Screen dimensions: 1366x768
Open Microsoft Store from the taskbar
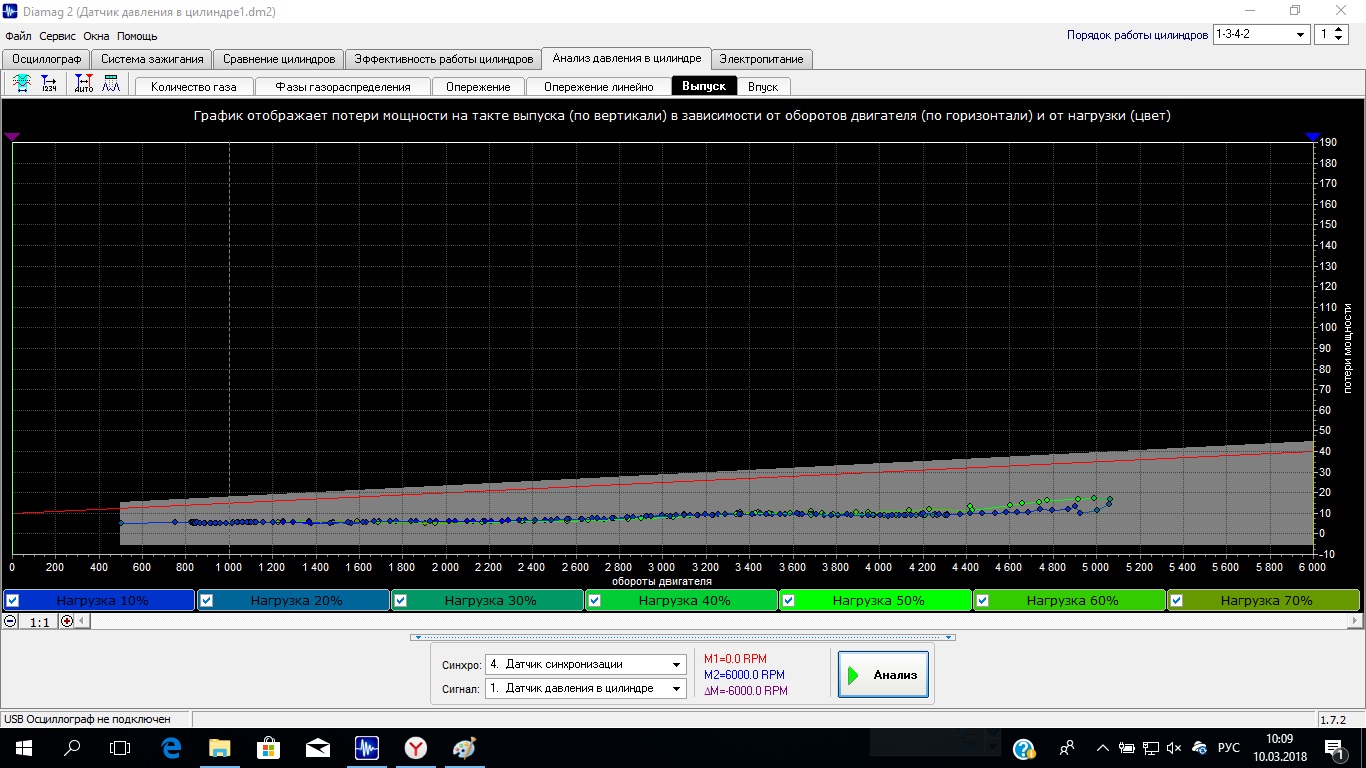coord(268,747)
